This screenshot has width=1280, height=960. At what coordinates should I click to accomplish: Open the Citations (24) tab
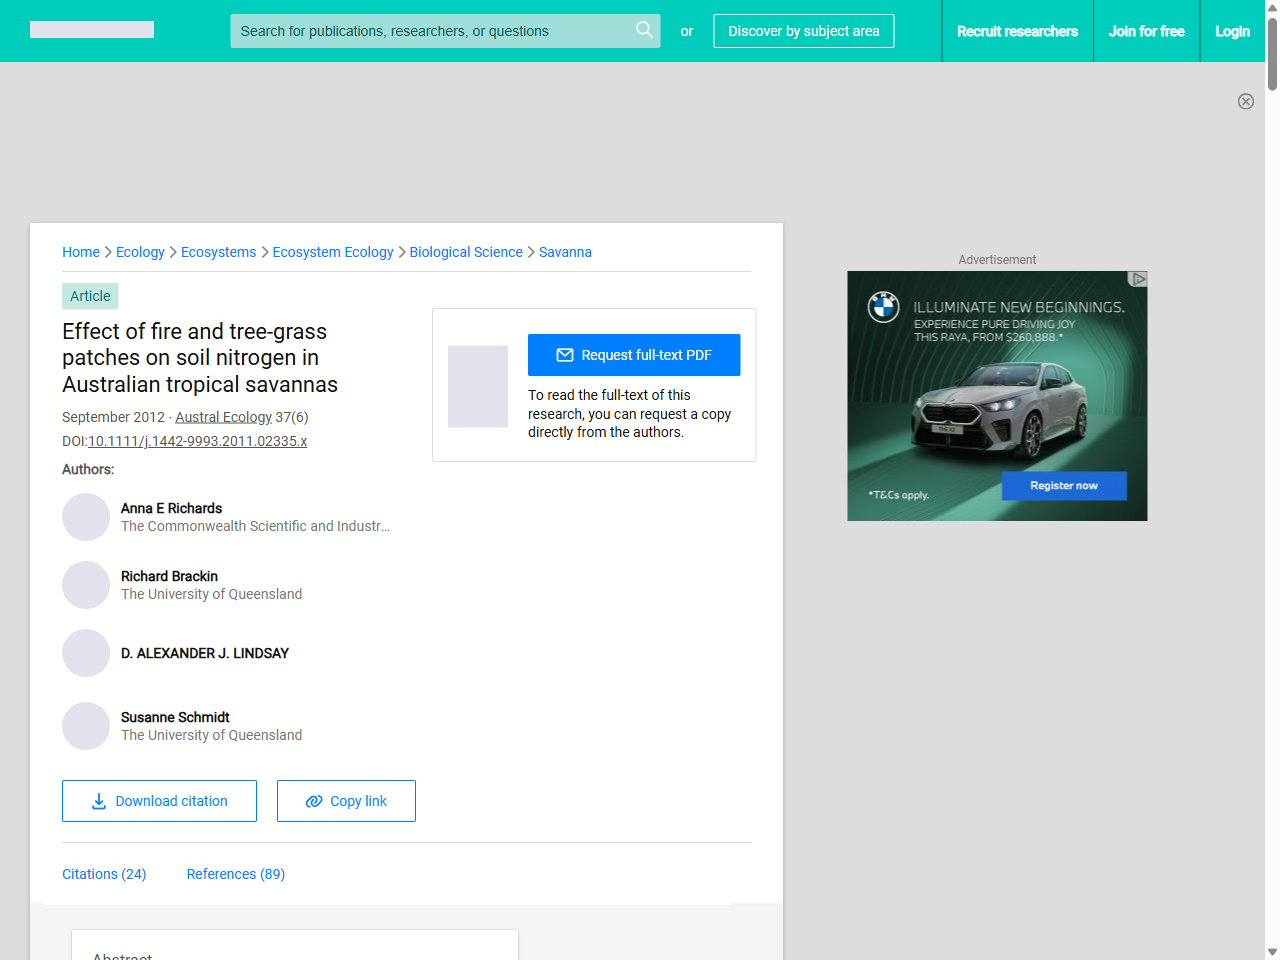pos(104,874)
